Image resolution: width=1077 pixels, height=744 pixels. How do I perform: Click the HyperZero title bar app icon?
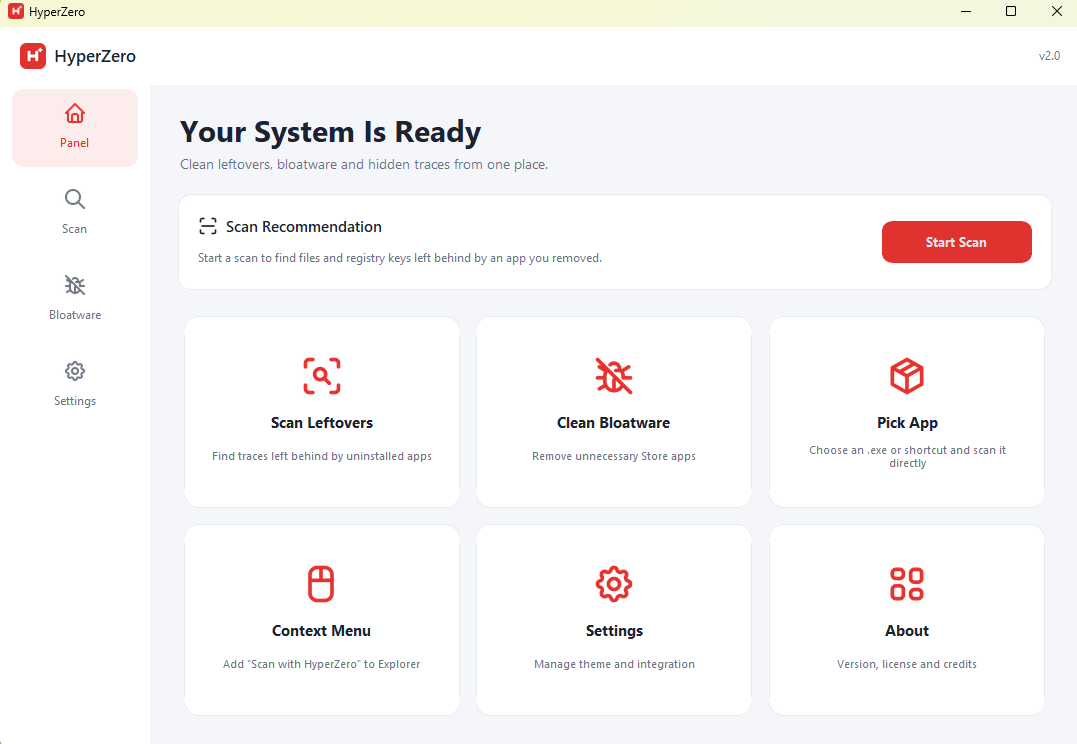16,12
